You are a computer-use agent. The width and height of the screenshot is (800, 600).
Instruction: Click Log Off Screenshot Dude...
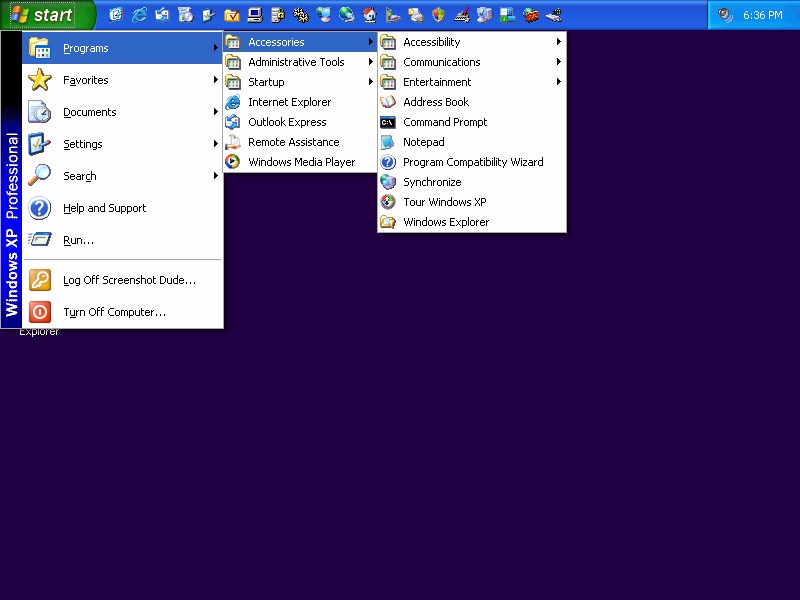(x=129, y=280)
